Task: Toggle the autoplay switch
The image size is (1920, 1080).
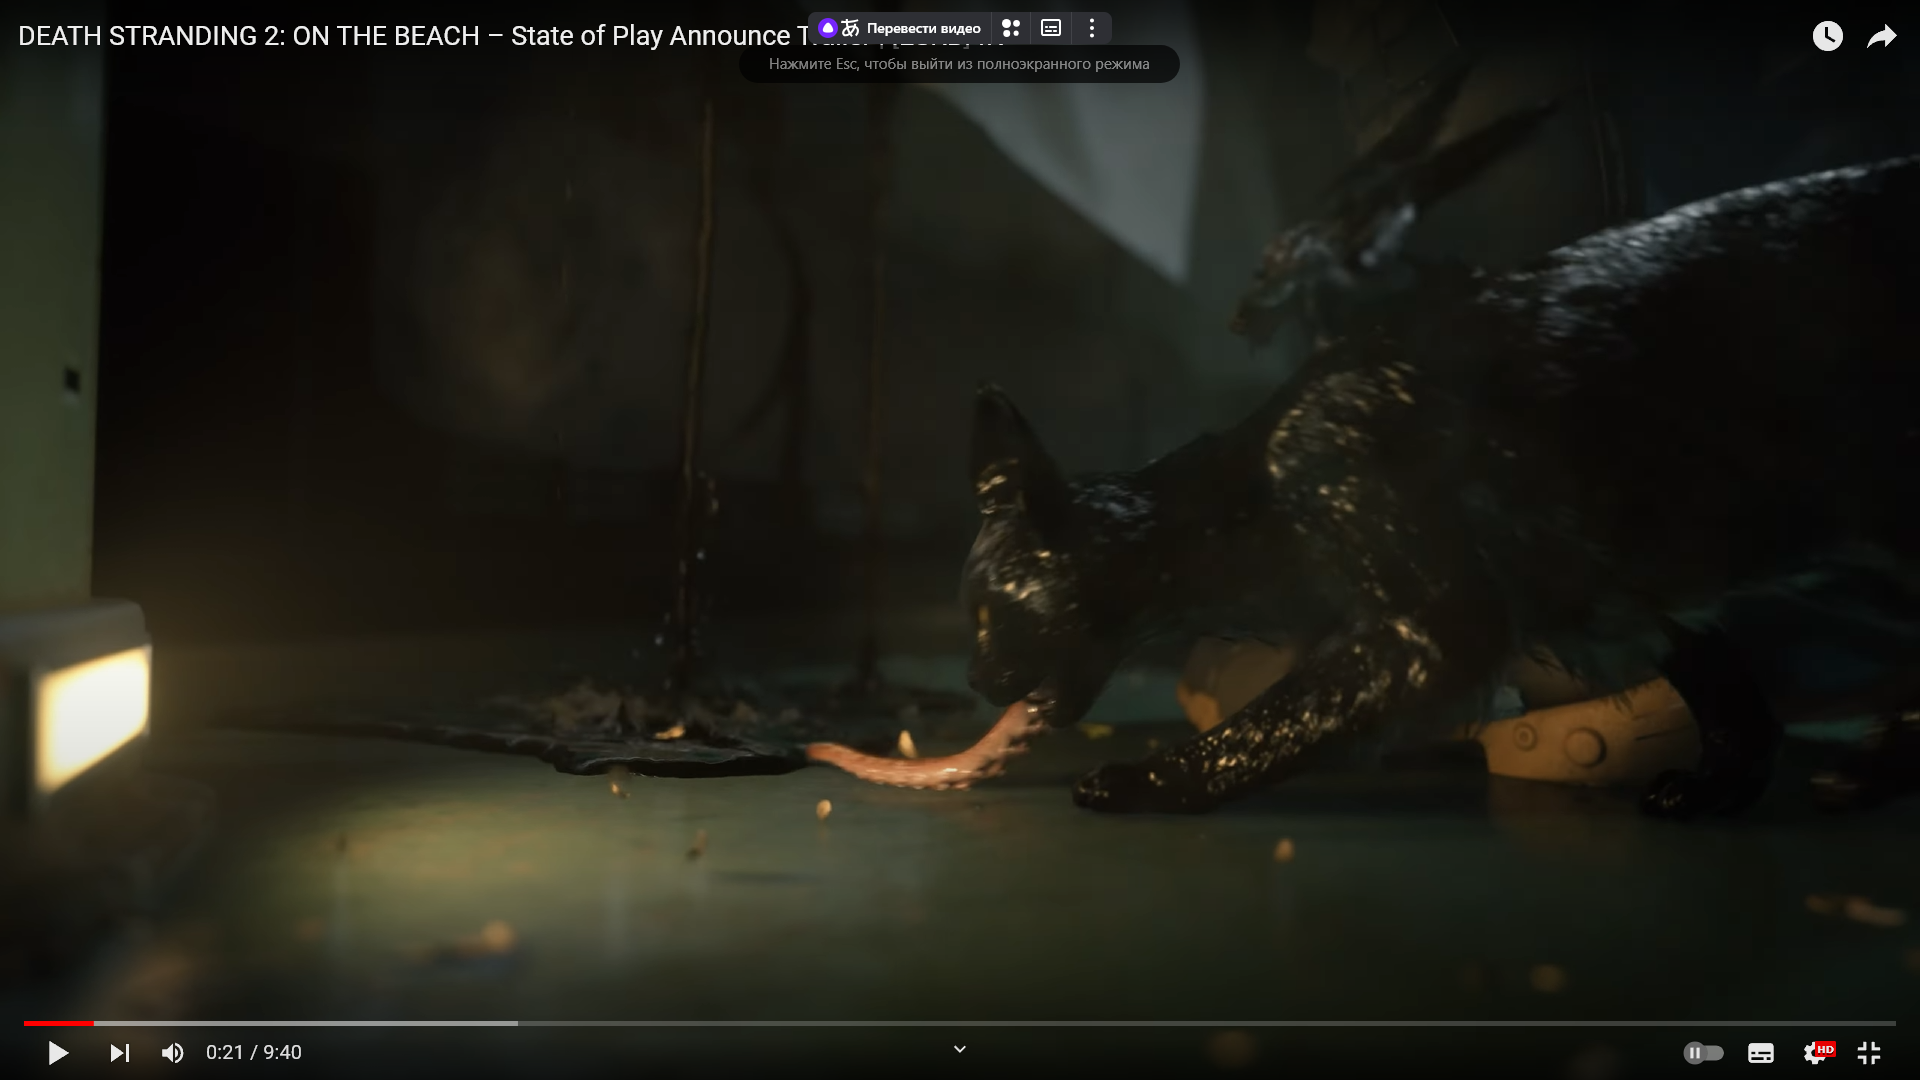Action: 1703,1053
